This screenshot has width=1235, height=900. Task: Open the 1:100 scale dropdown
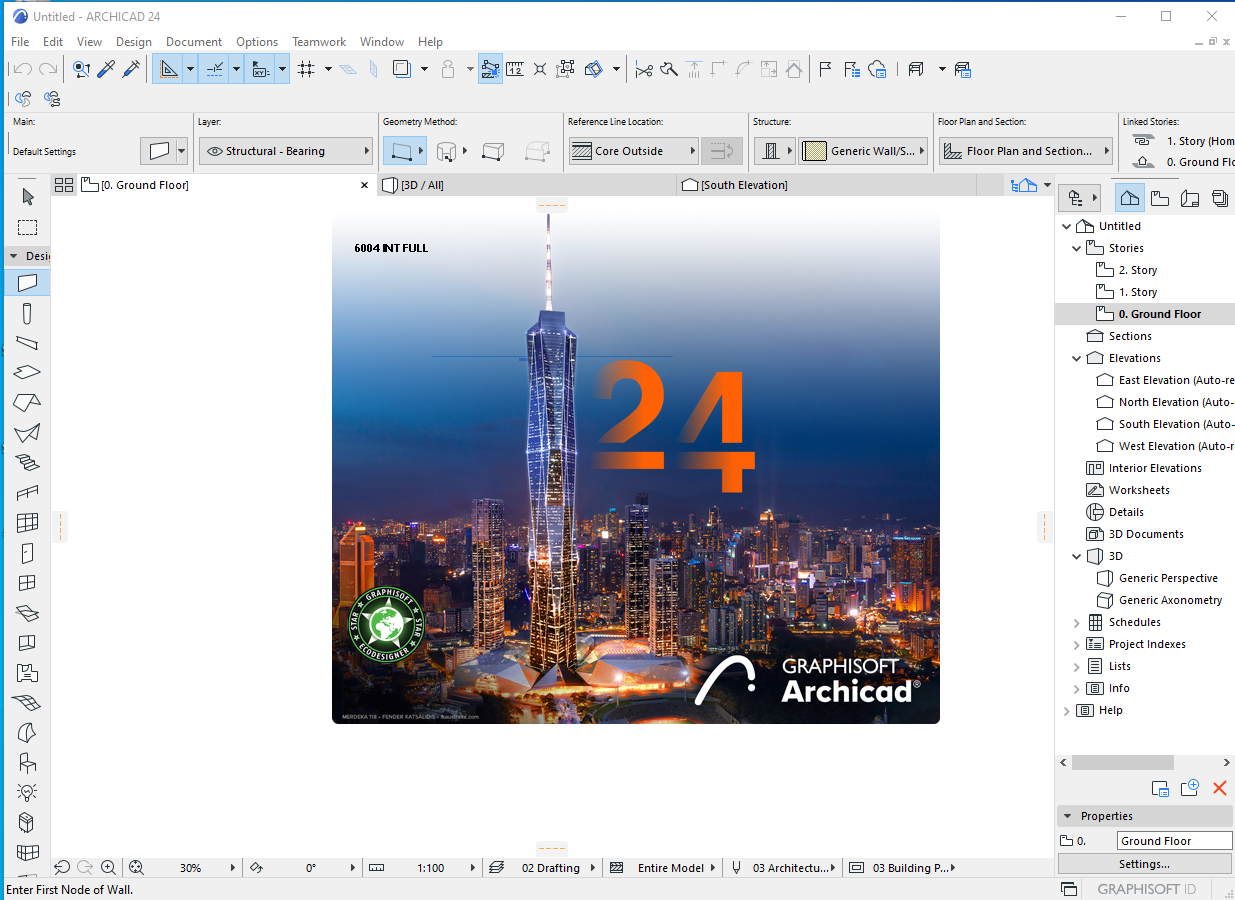[423, 868]
